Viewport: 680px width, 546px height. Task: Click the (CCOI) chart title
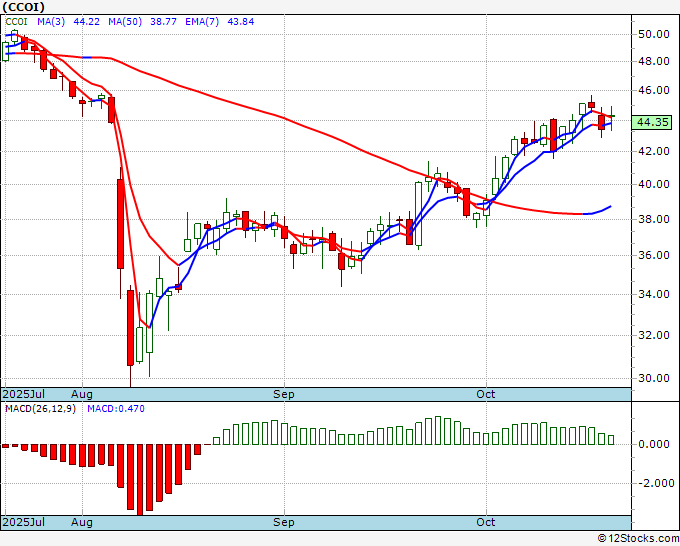[23, 7]
